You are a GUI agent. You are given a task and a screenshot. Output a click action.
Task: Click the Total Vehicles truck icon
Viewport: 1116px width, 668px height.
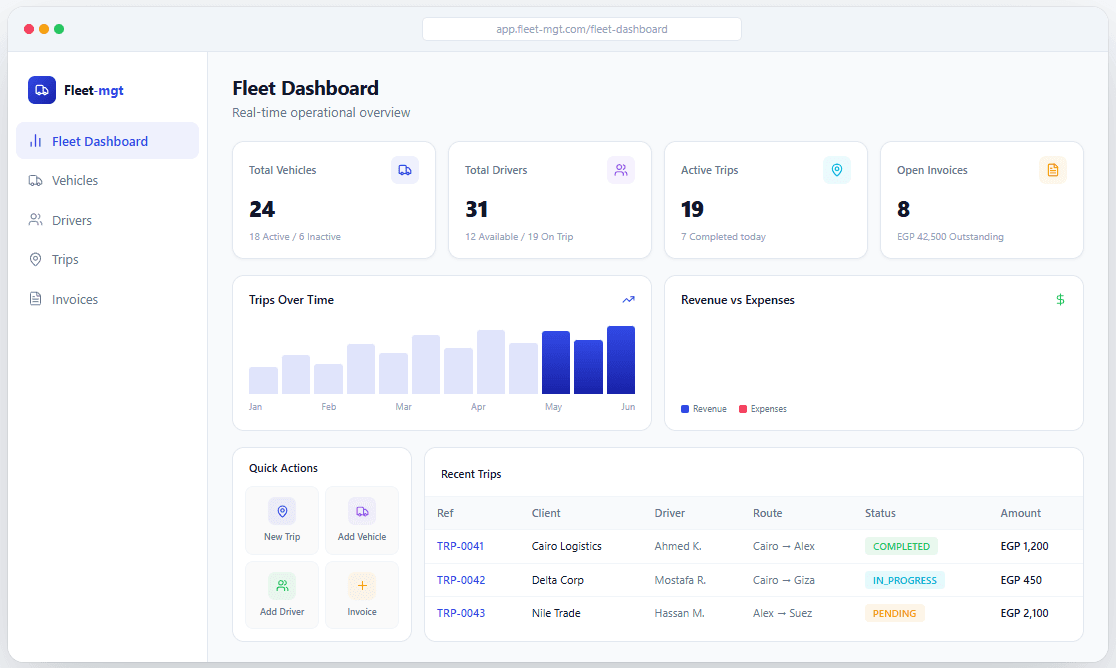tap(405, 170)
